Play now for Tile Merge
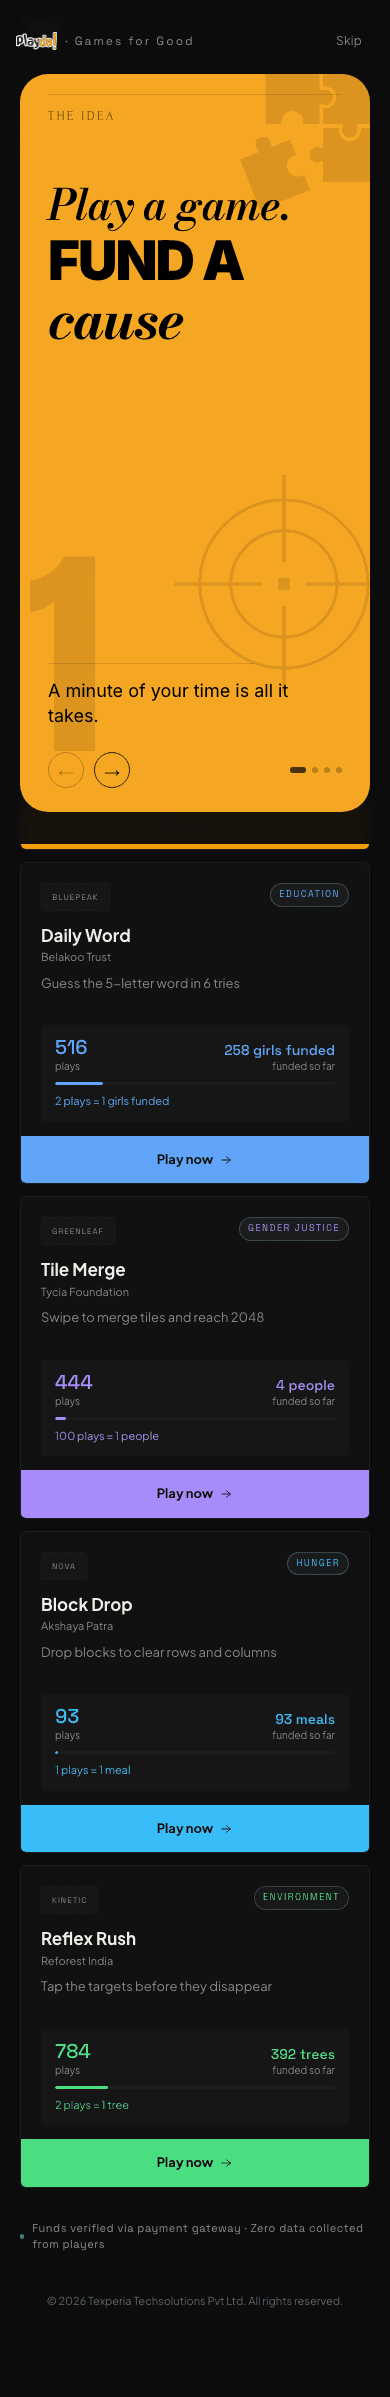The height and width of the screenshot is (2397, 390). (x=195, y=1493)
